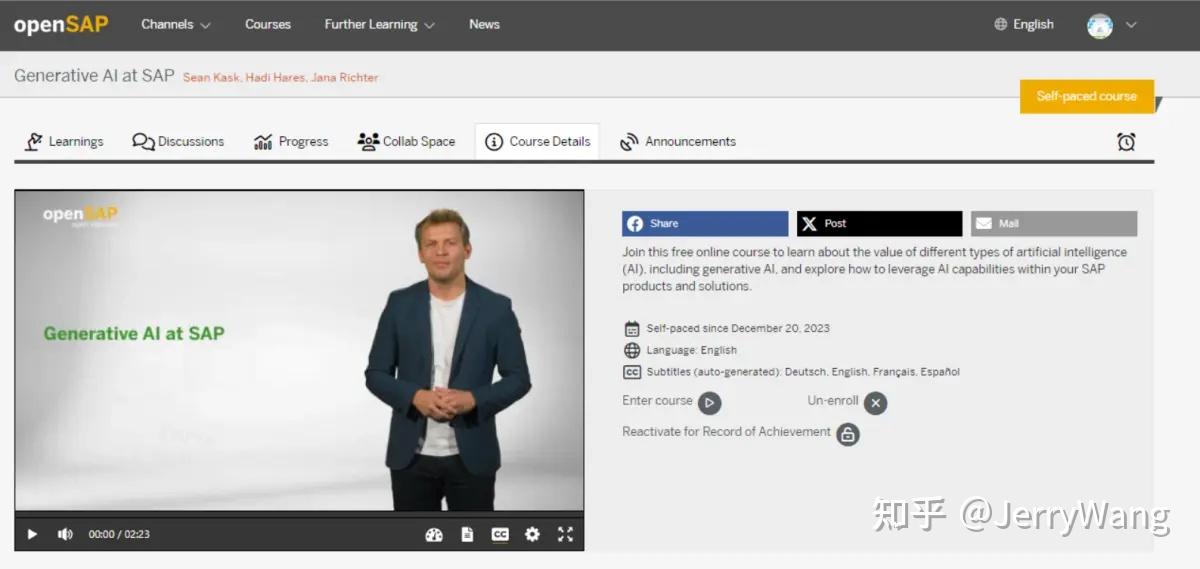Click the Un-enroll X icon
The image size is (1200, 569).
875,403
